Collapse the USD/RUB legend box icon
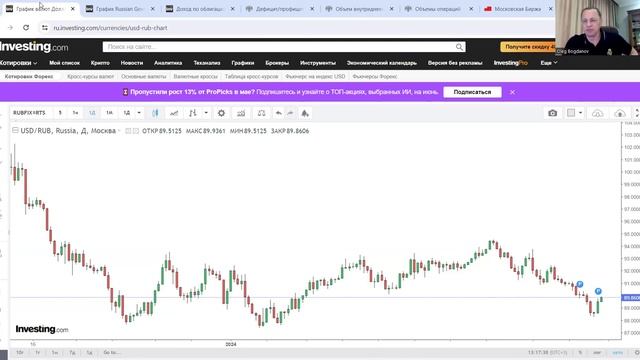Screen dimensions: 640x360 pyautogui.click(x=15, y=131)
